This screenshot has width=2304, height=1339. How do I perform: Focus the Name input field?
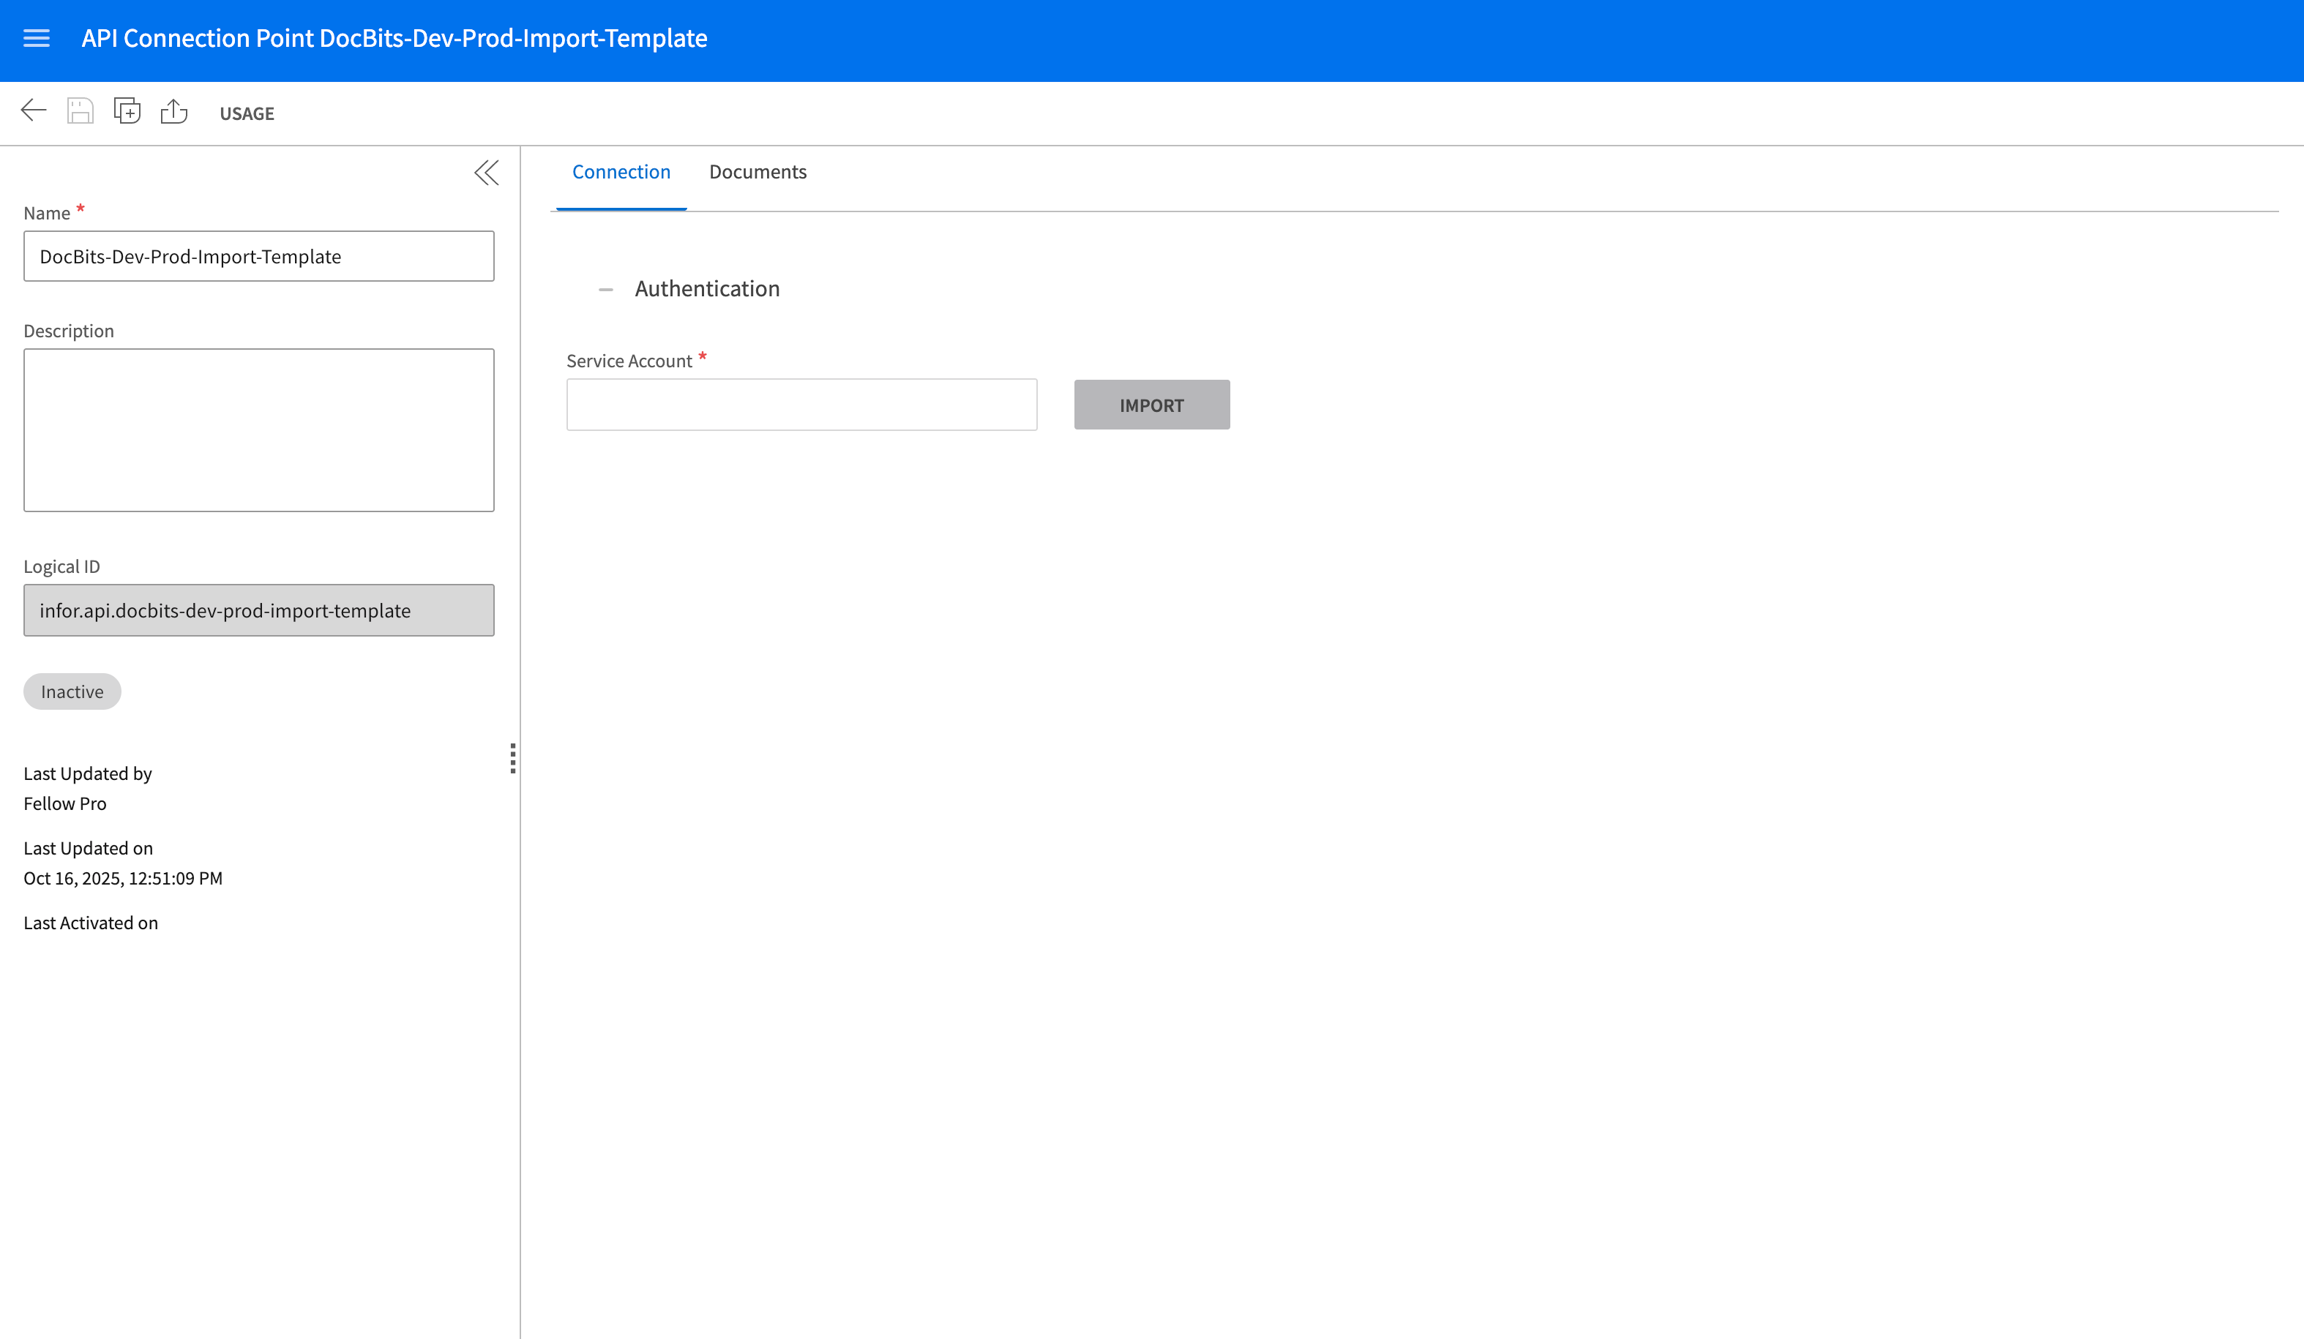[x=258, y=256]
